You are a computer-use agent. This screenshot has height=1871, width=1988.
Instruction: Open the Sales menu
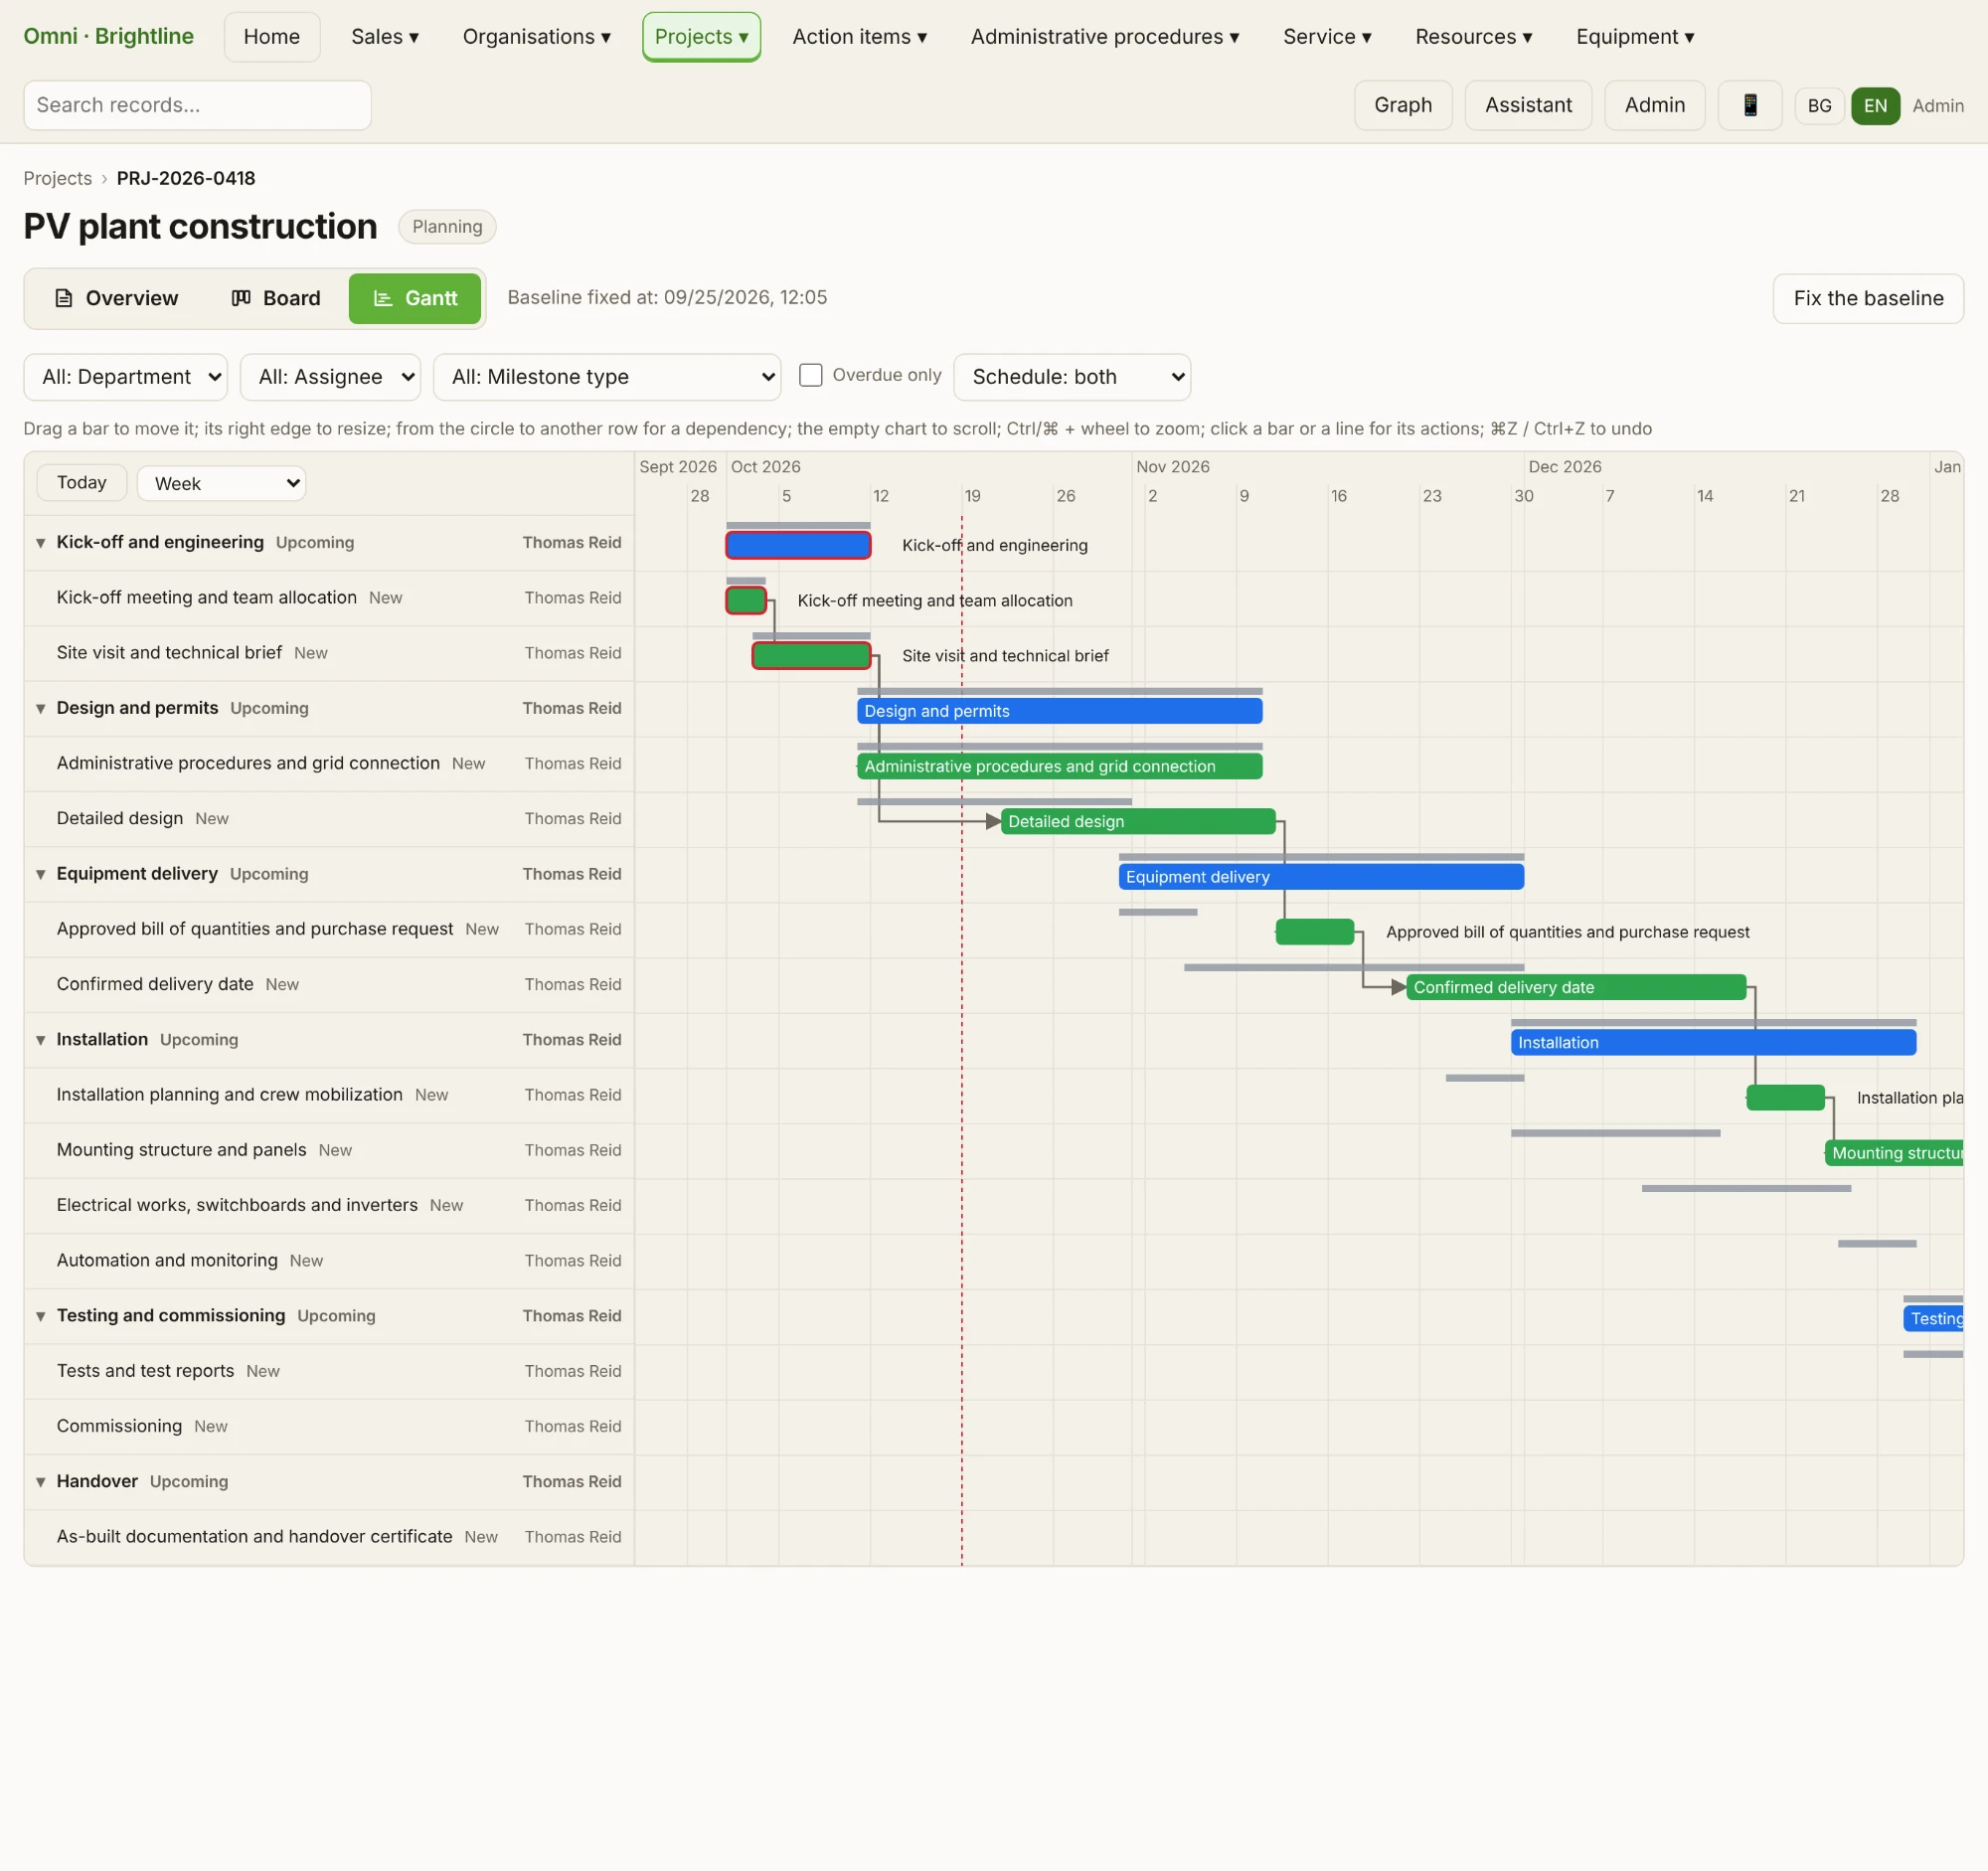[385, 37]
